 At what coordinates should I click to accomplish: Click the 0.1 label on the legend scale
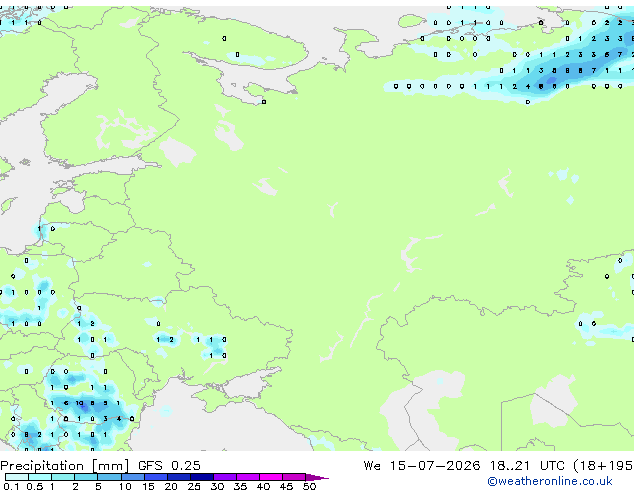(x=11, y=486)
